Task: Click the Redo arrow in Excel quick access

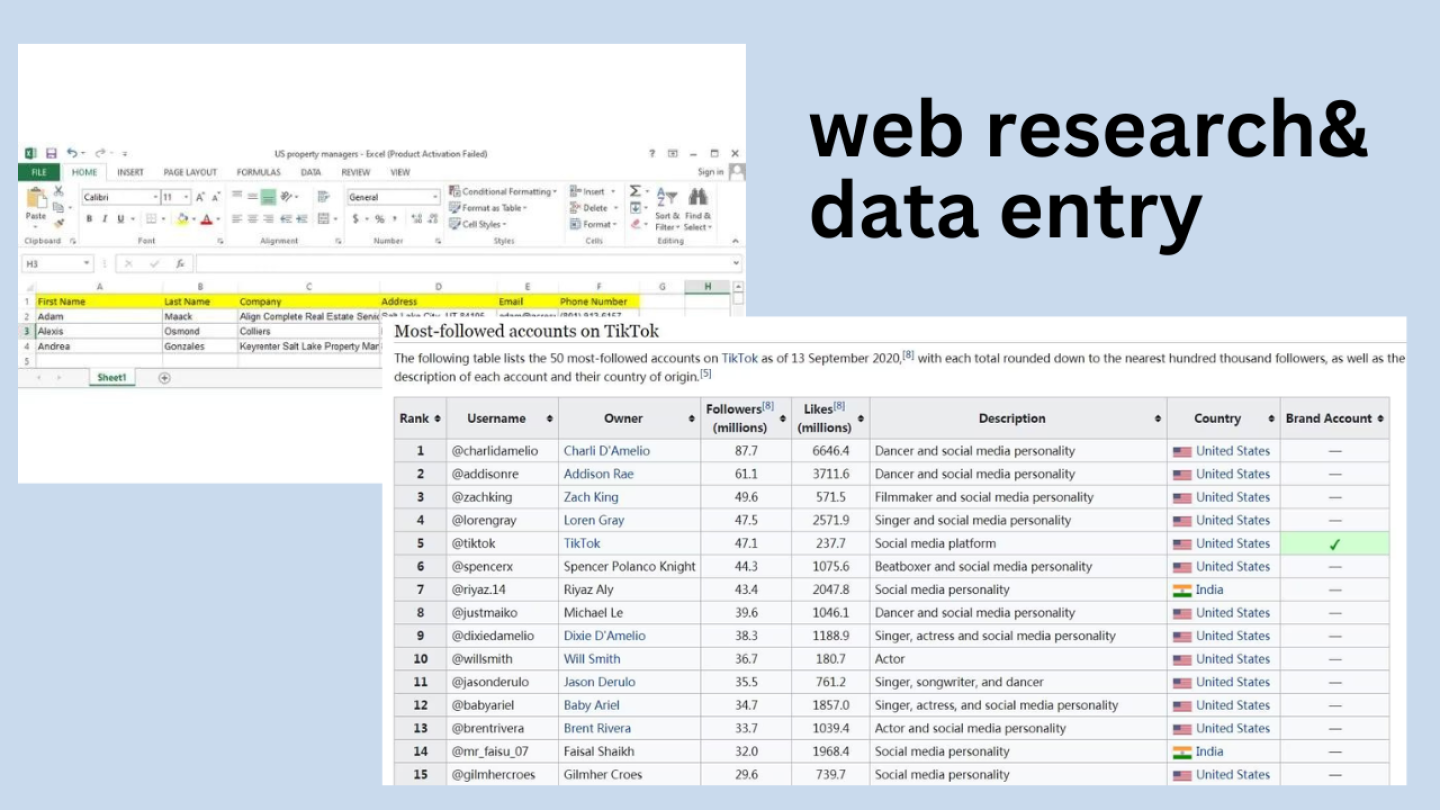Action: pyautogui.click(x=100, y=153)
